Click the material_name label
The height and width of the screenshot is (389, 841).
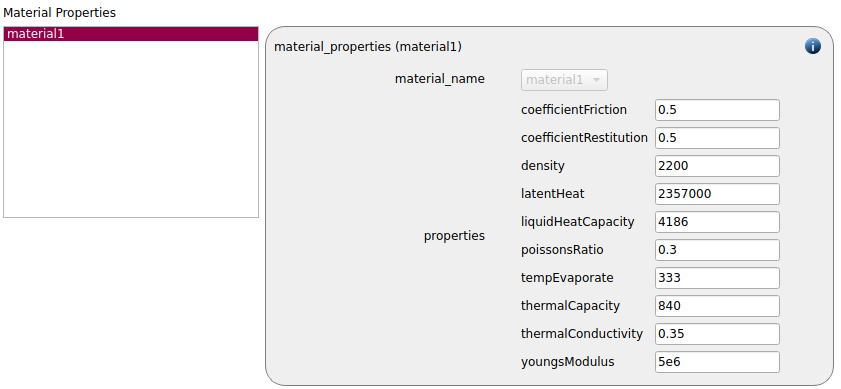tap(440, 79)
